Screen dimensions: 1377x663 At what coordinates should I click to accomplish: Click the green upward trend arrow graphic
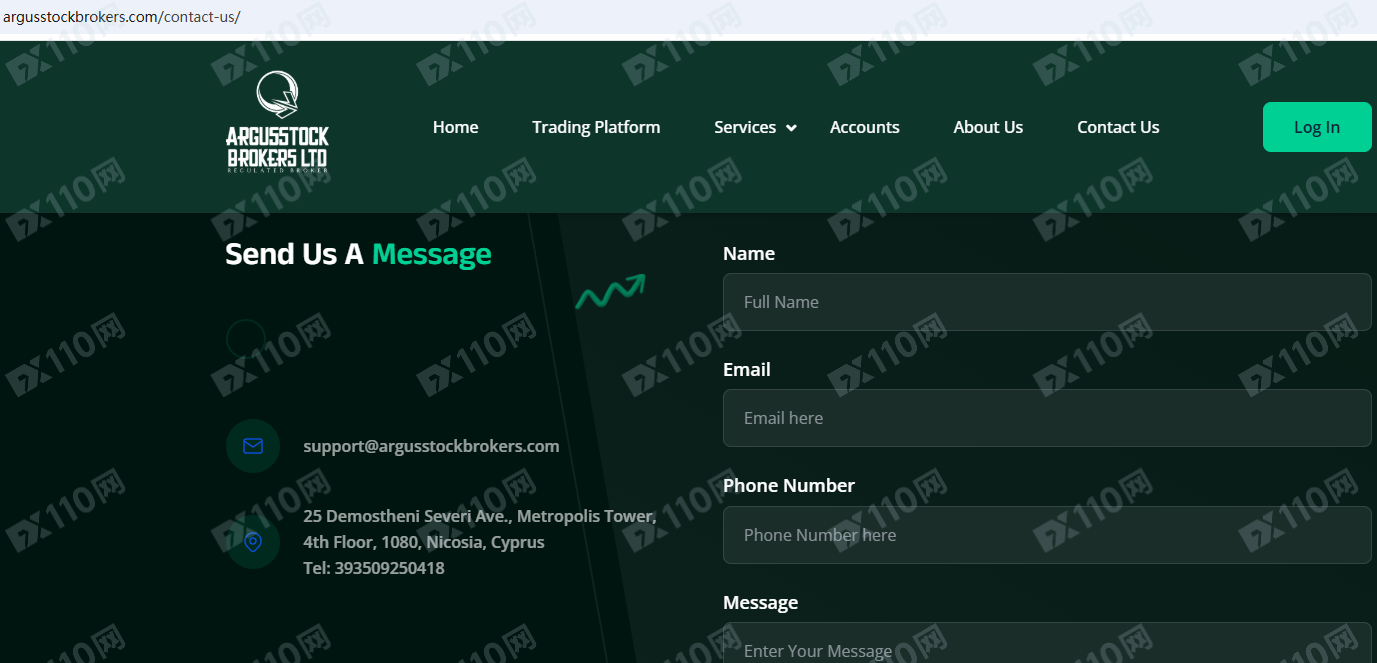pyautogui.click(x=610, y=291)
